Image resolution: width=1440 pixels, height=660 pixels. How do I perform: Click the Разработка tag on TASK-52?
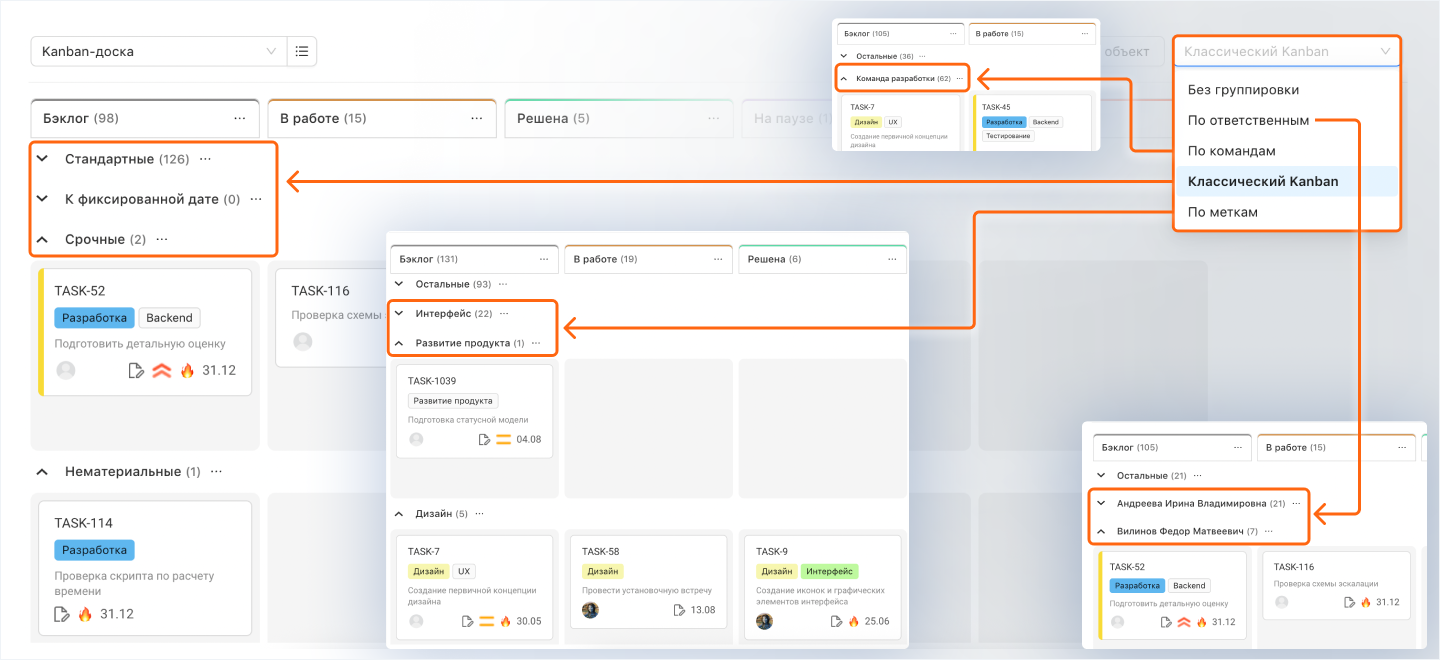tap(94, 318)
